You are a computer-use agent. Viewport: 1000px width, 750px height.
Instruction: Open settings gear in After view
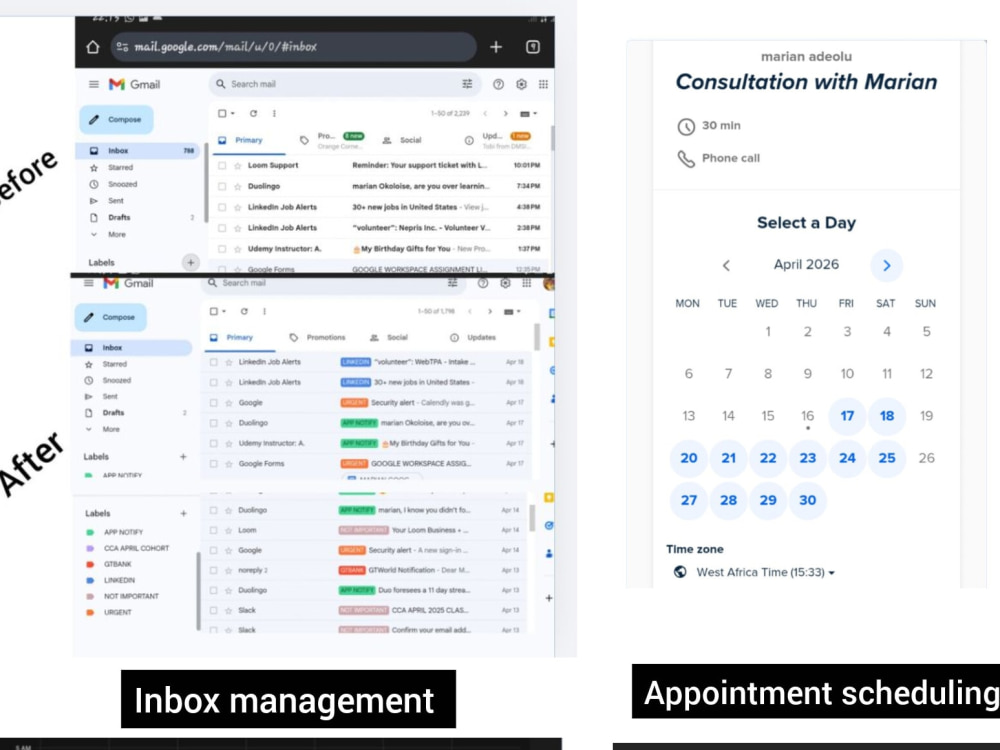click(505, 283)
